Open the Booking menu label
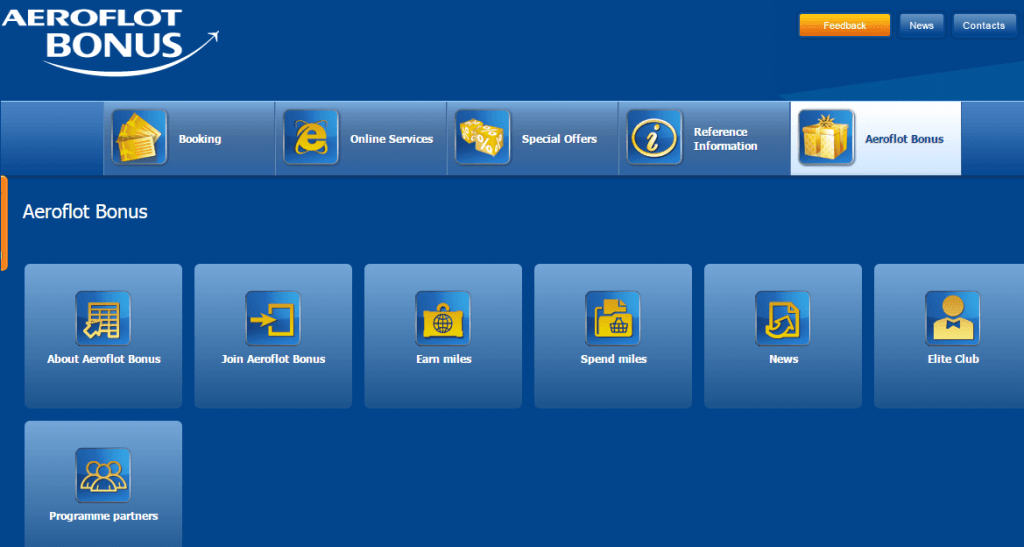The image size is (1024, 547). pos(200,139)
